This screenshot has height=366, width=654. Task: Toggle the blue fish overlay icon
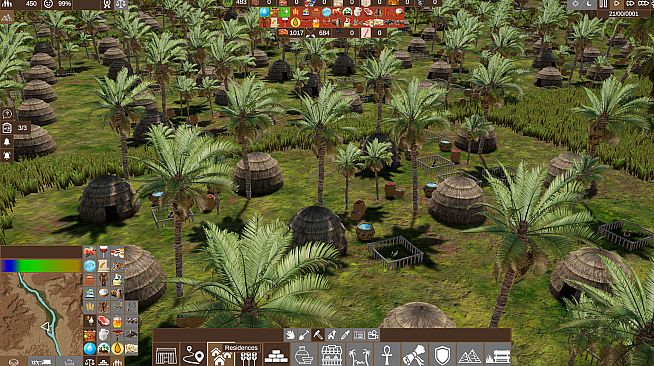click(90, 266)
